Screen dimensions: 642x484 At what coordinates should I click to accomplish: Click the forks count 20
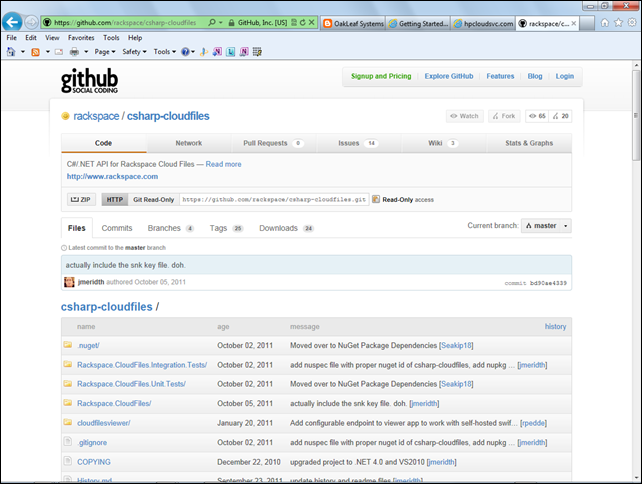point(561,116)
